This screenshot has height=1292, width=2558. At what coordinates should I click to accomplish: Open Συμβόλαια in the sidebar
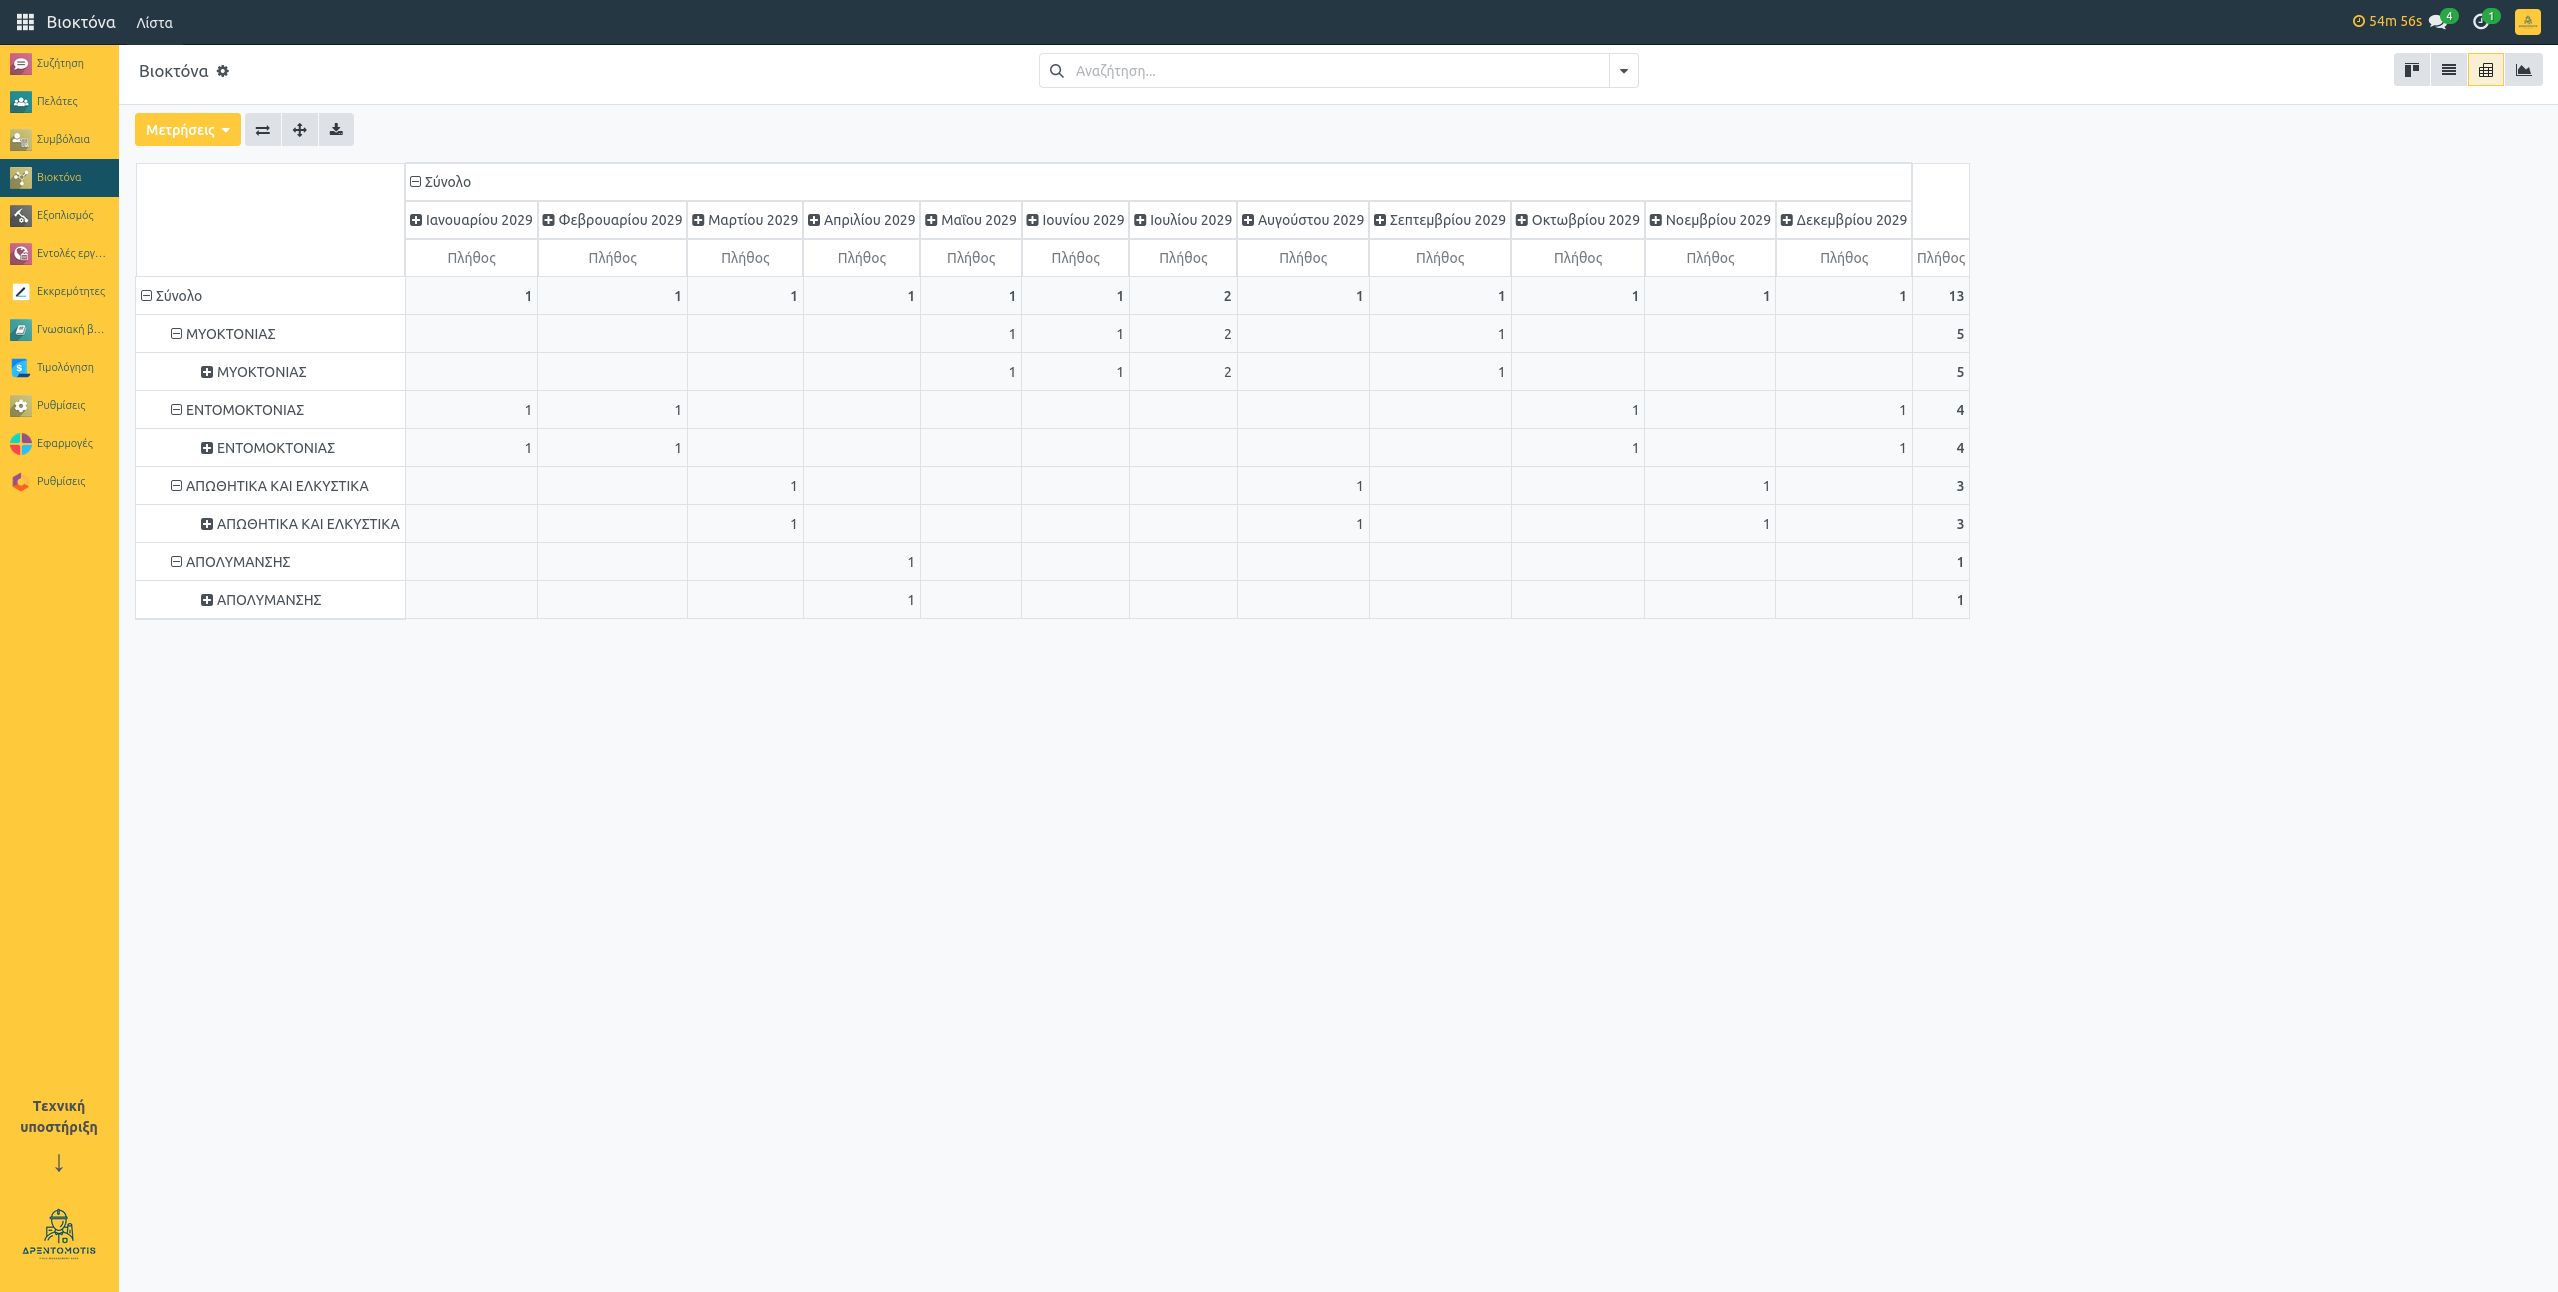tap(62, 139)
